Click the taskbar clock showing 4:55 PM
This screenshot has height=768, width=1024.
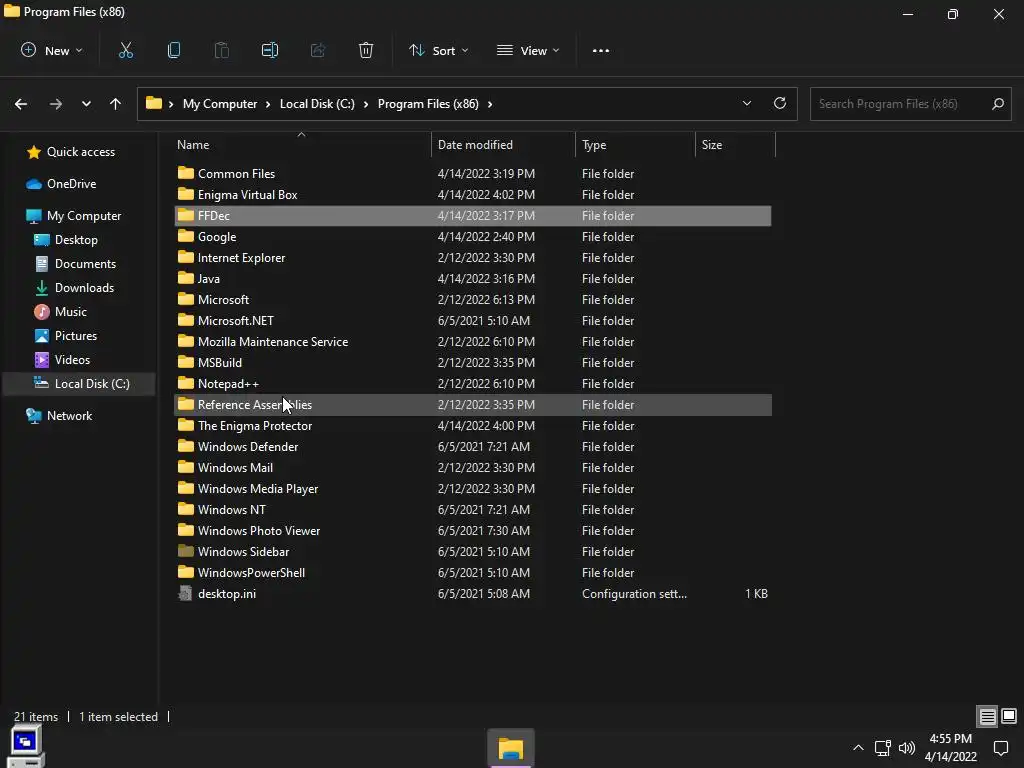tap(950, 748)
